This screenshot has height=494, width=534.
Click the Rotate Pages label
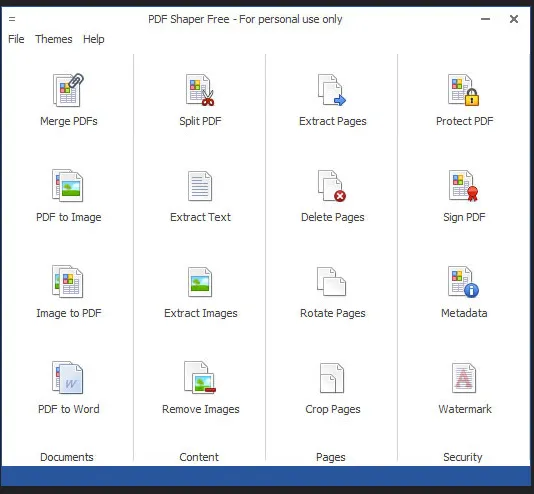click(x=332, y=313)
